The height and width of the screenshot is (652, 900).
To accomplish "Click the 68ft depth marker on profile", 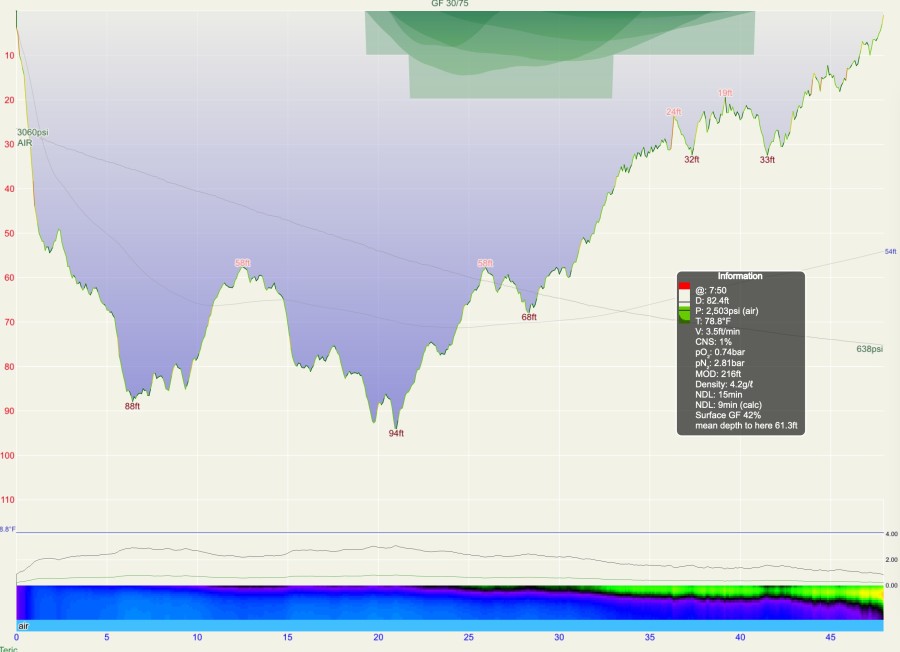I will [x=529, y=317].
